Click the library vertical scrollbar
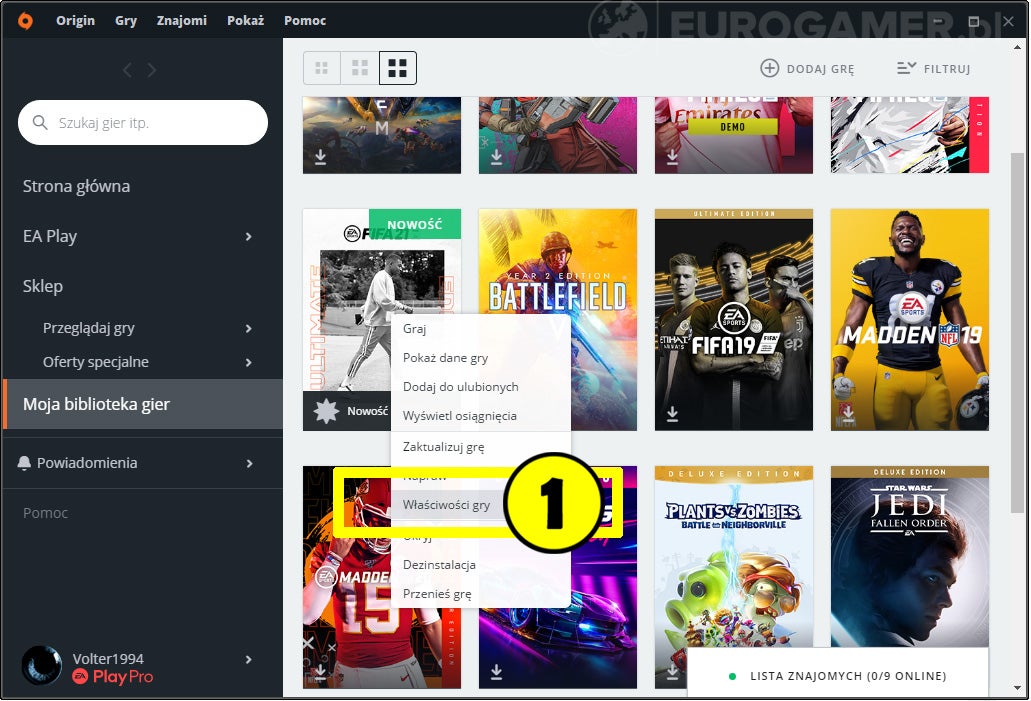Viewport: 1031px width, 701px height. click(x=1017, y=333)
